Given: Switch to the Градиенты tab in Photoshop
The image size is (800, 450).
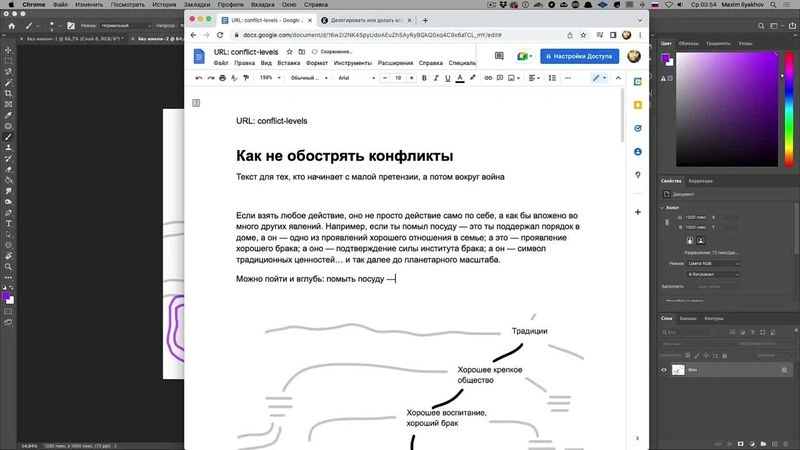Looking at the screenshot, I should 718,43.
